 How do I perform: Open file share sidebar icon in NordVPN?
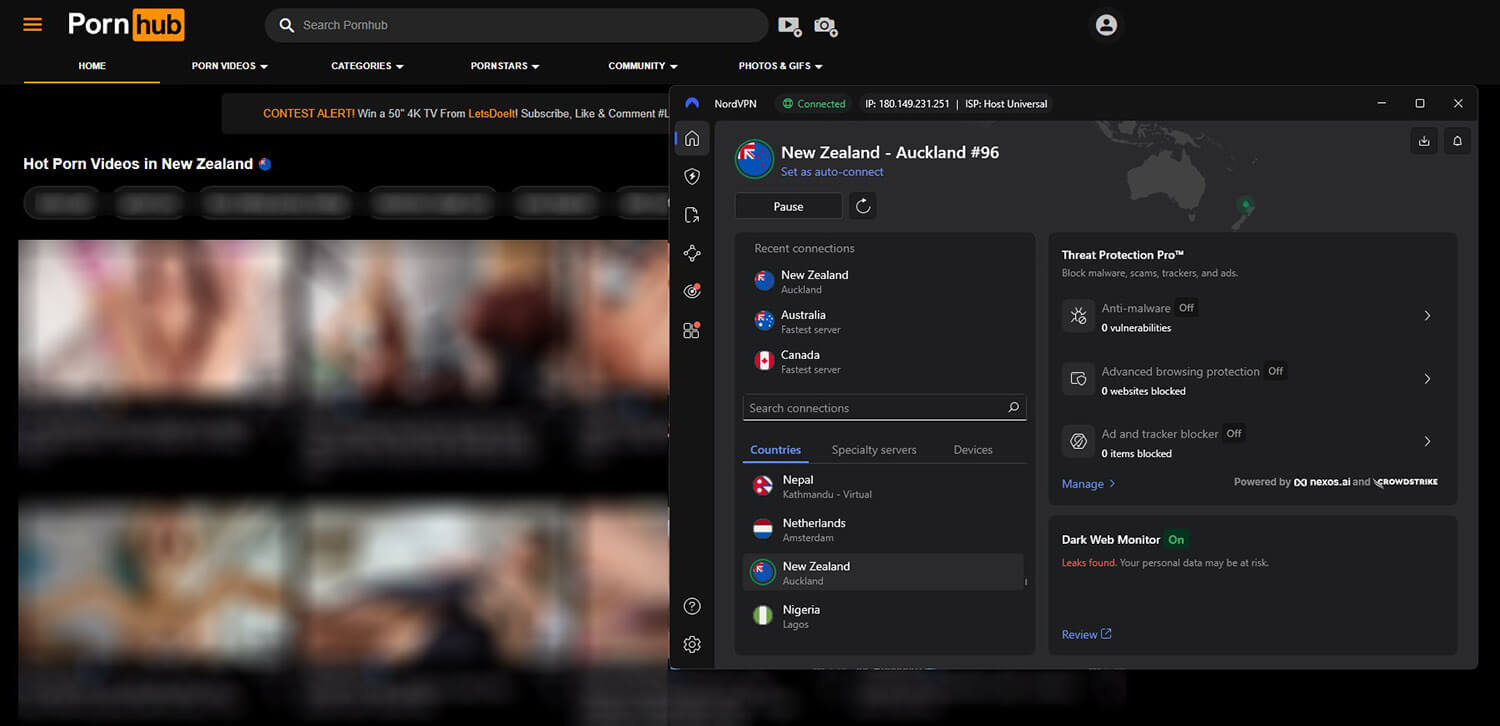[692, 215]
